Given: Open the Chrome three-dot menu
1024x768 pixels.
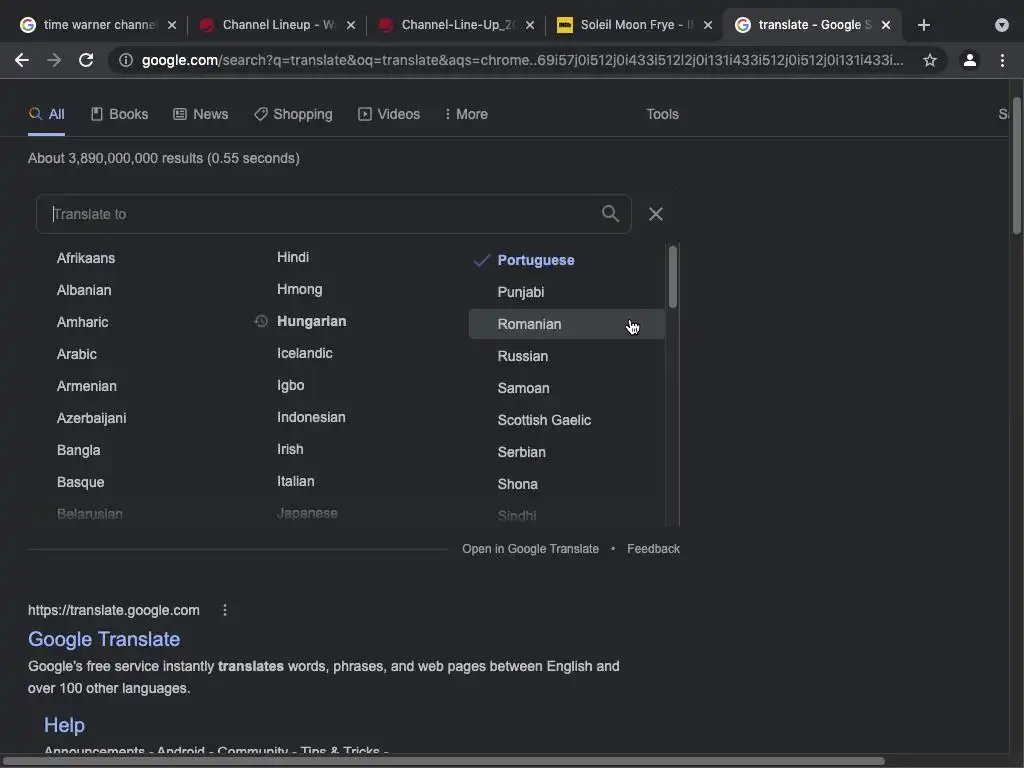Looking at the screenshot, I should [x=1002, y=60].
